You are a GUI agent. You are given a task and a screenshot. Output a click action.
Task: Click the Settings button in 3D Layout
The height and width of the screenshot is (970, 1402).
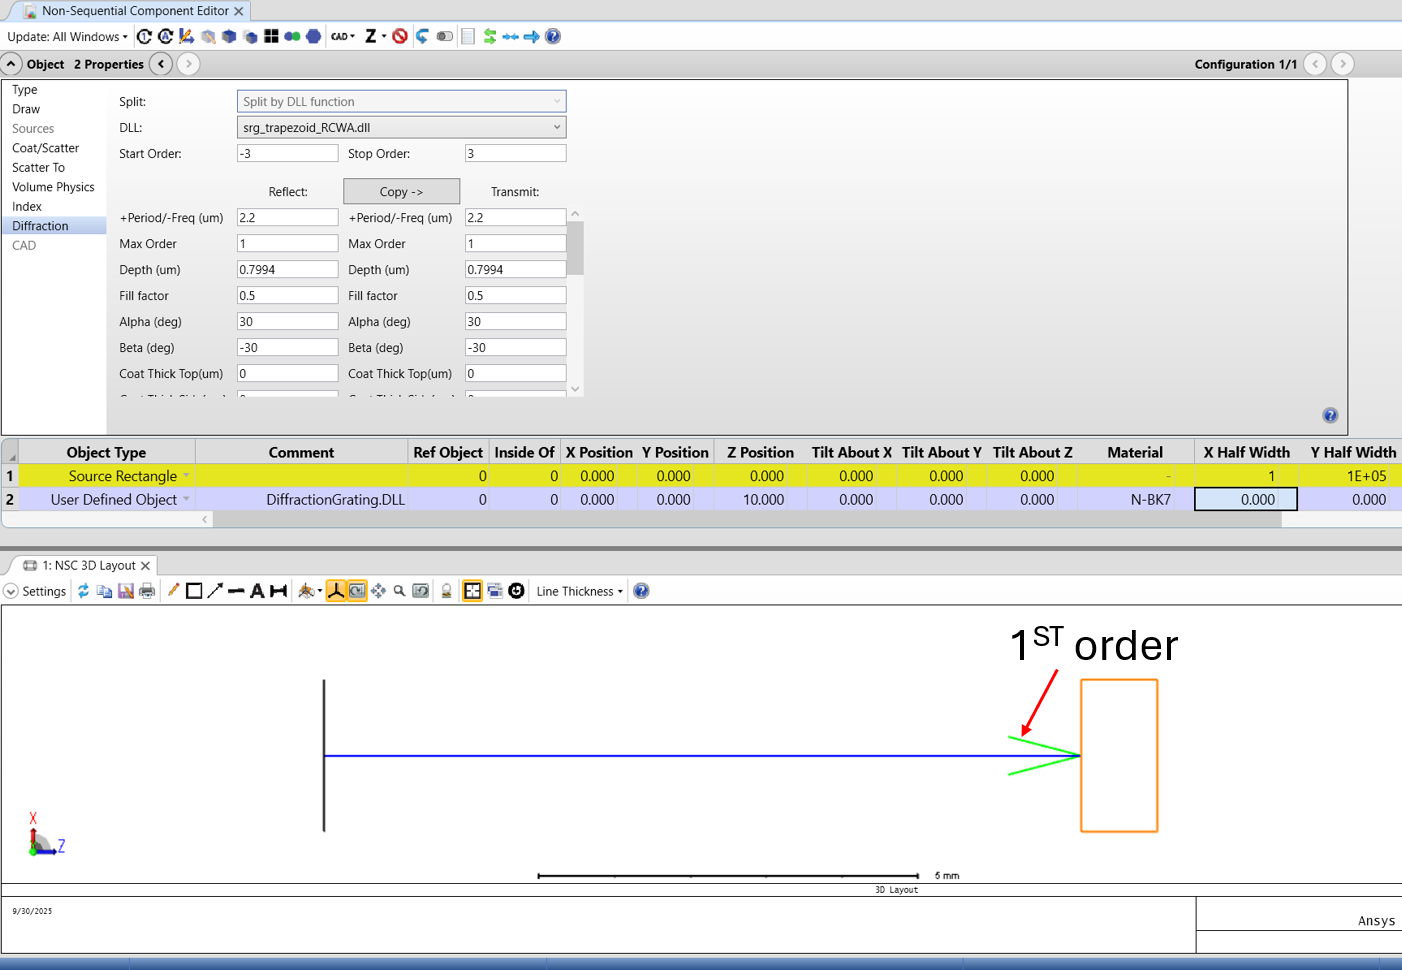coord(36,591)
